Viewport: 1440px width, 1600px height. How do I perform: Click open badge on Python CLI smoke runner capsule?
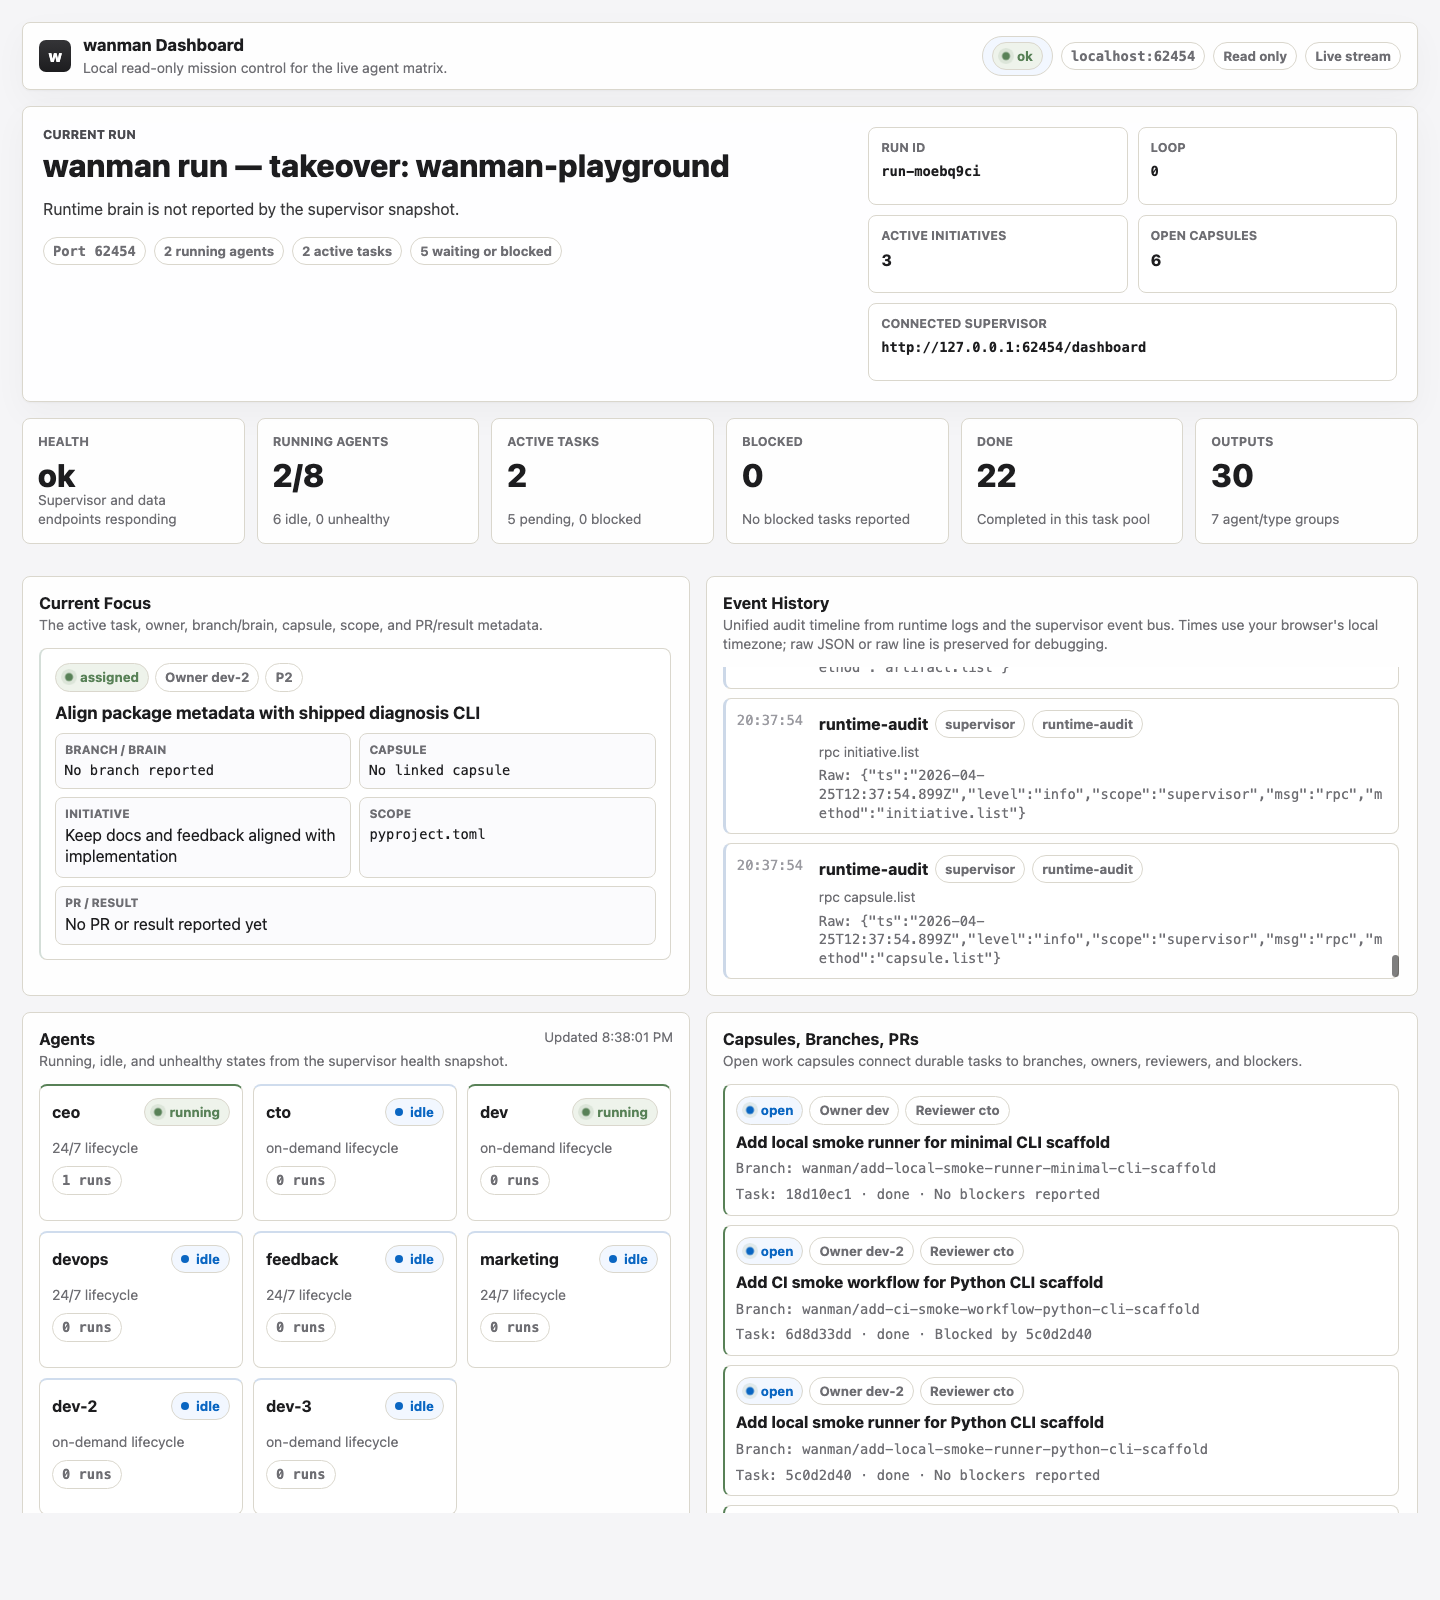click(769, 1391)
